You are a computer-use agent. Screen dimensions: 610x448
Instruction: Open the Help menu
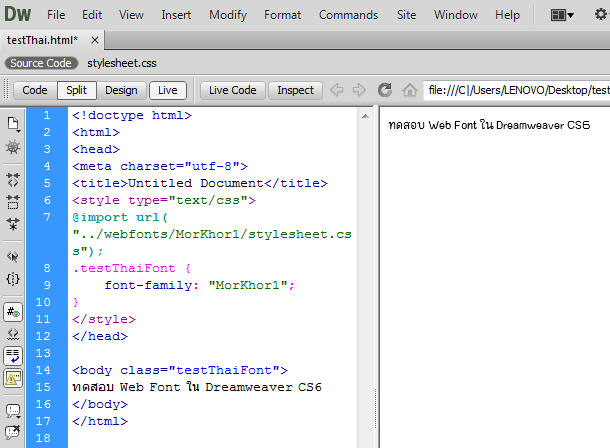tap(507, 15)
